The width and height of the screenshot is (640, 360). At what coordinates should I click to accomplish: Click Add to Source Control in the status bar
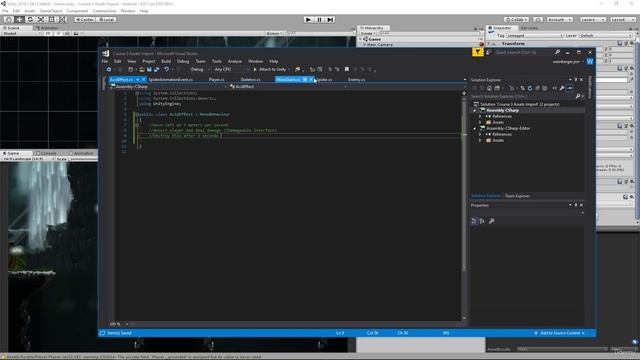click(x=560, y=333)
